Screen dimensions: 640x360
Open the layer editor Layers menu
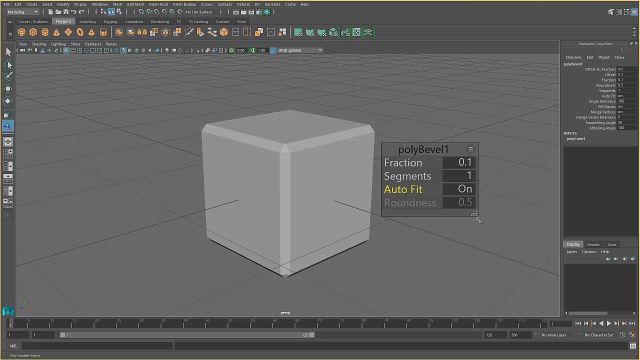571,252
